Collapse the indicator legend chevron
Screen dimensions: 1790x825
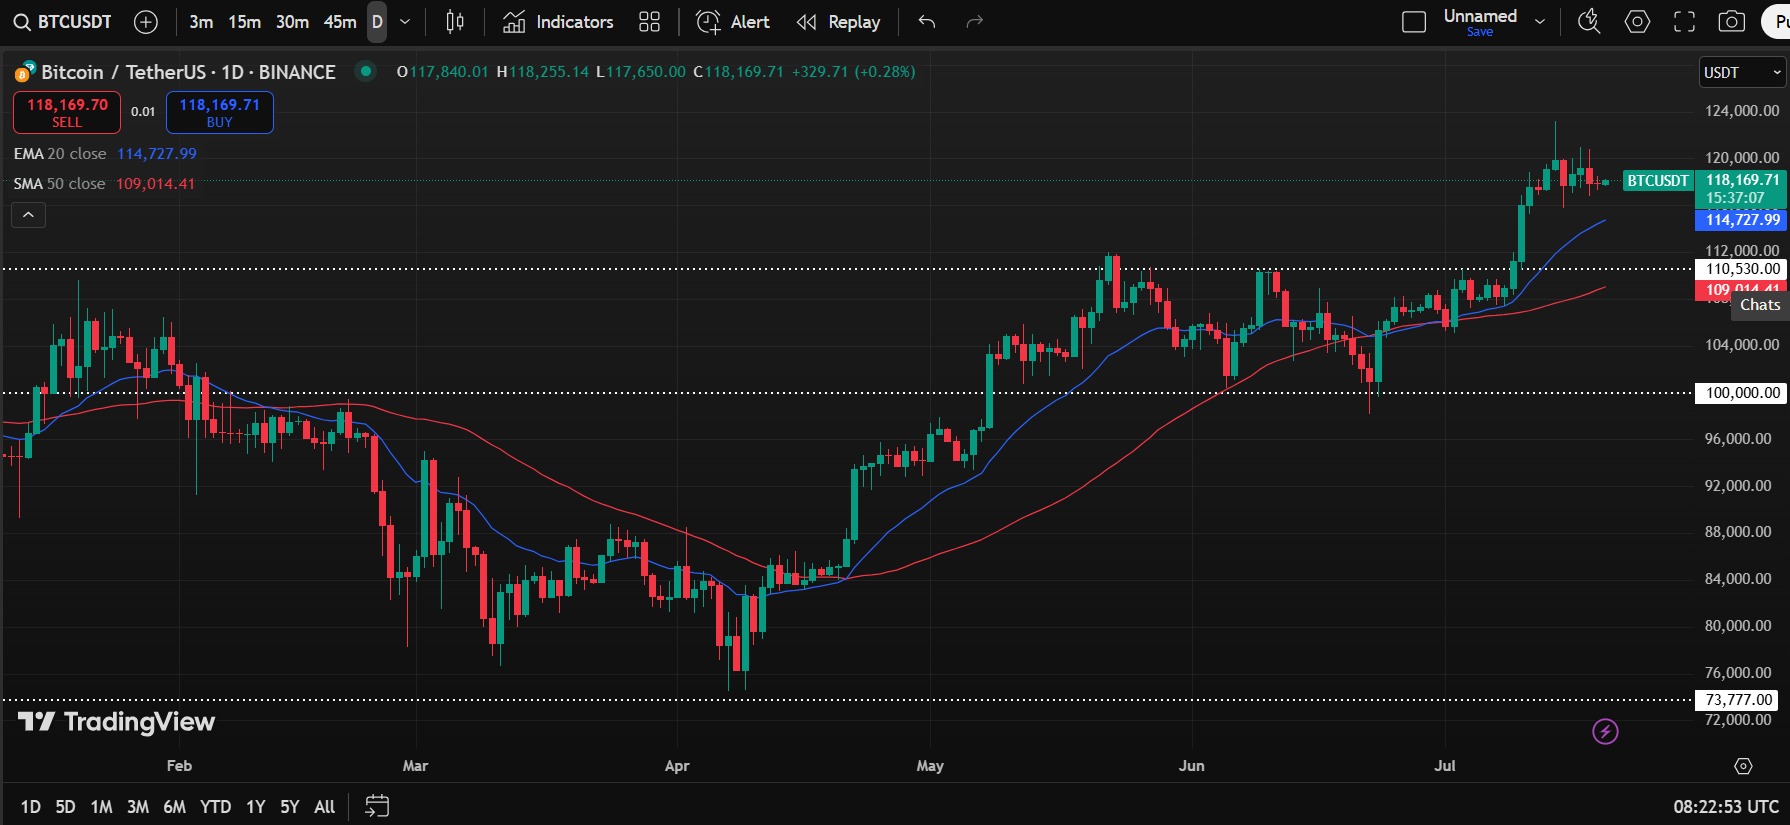coord(28,215)
